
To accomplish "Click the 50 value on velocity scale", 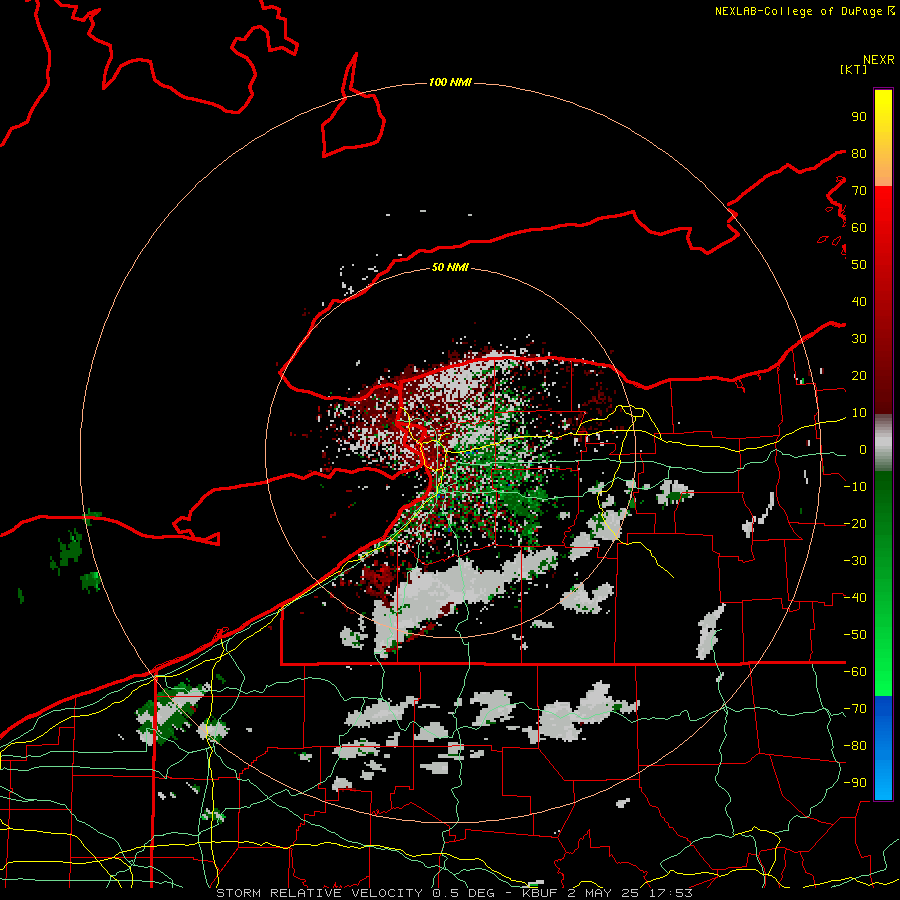I will (859, 265).
